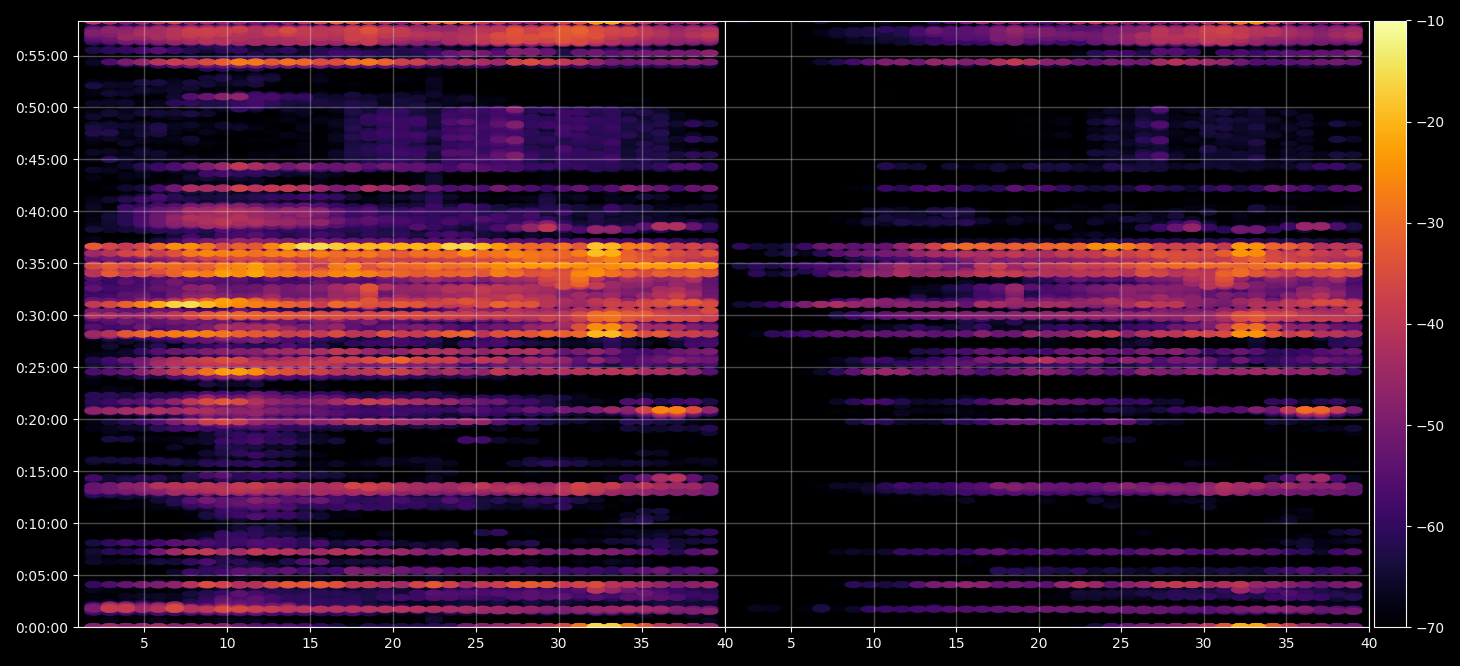Click the −70 colorbar tick label
The width and height of the screenshot is (1460, 666).
pyautogui.click(x=1429, y=627)
